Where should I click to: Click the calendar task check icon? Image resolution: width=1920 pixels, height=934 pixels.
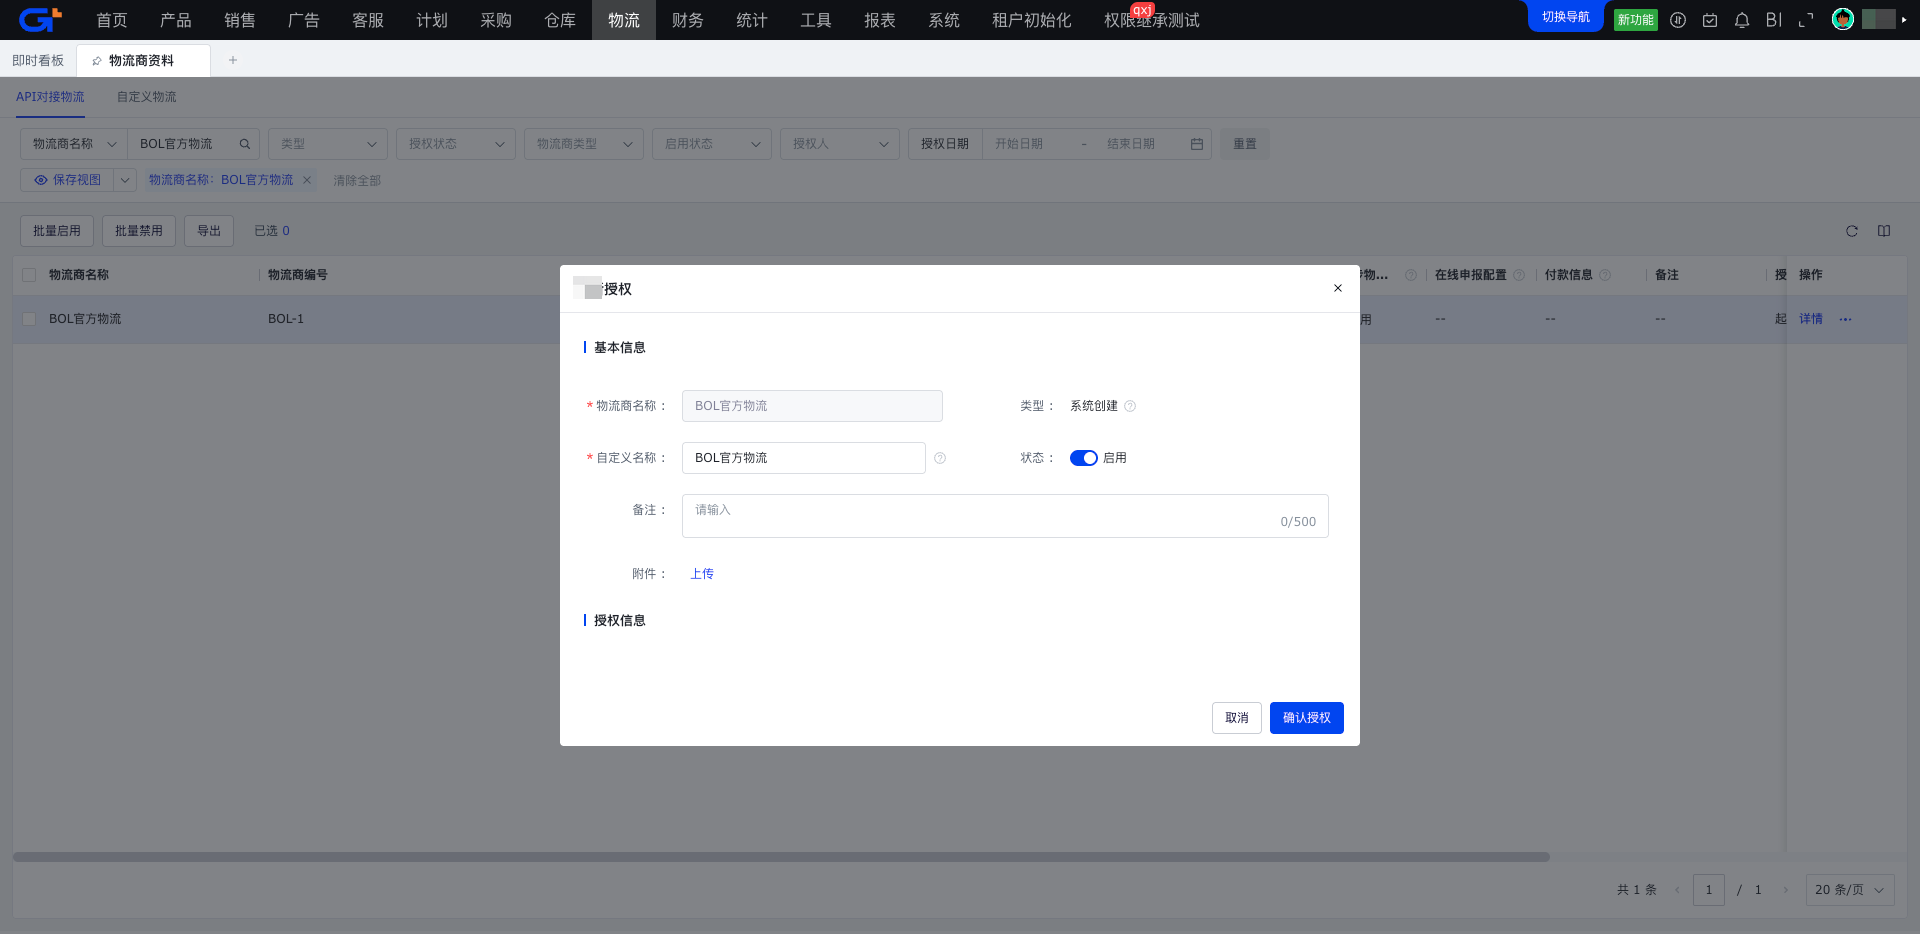pos(1710,20)
